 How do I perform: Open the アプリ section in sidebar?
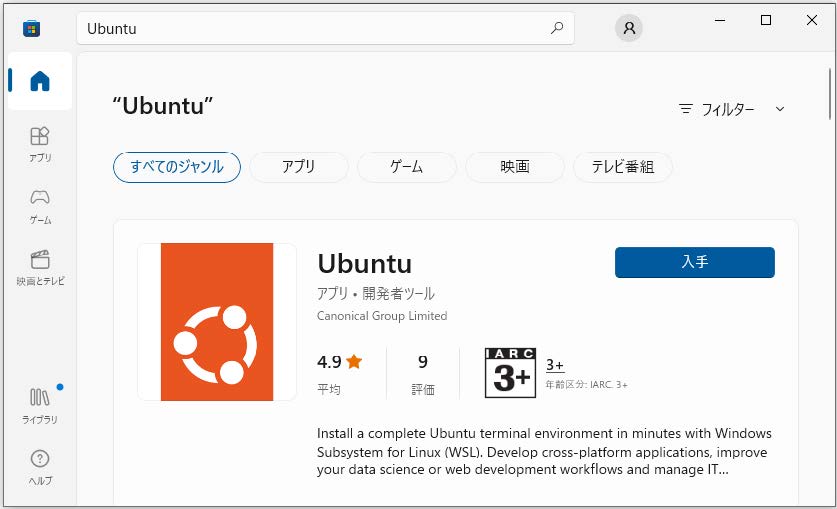click(x=40, y=144)
